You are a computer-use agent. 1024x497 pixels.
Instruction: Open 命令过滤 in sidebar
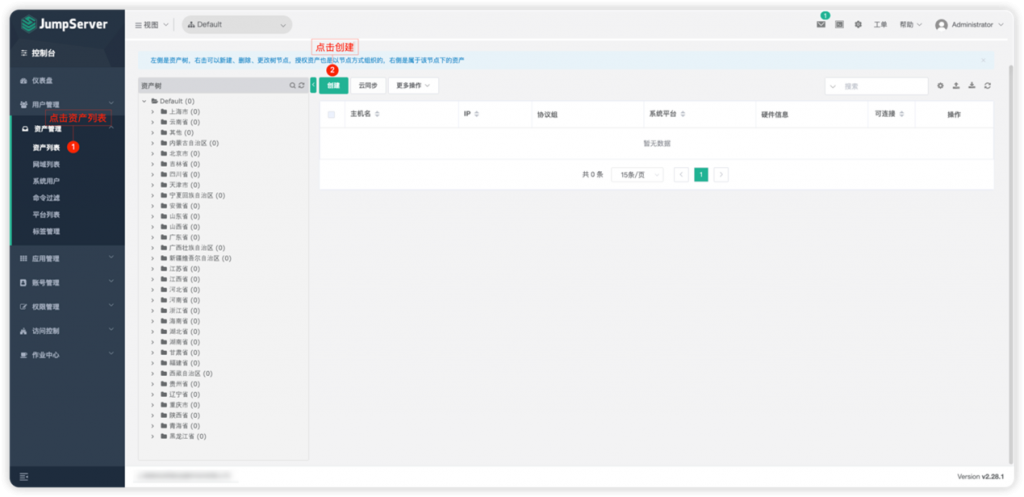coord(46,198)
